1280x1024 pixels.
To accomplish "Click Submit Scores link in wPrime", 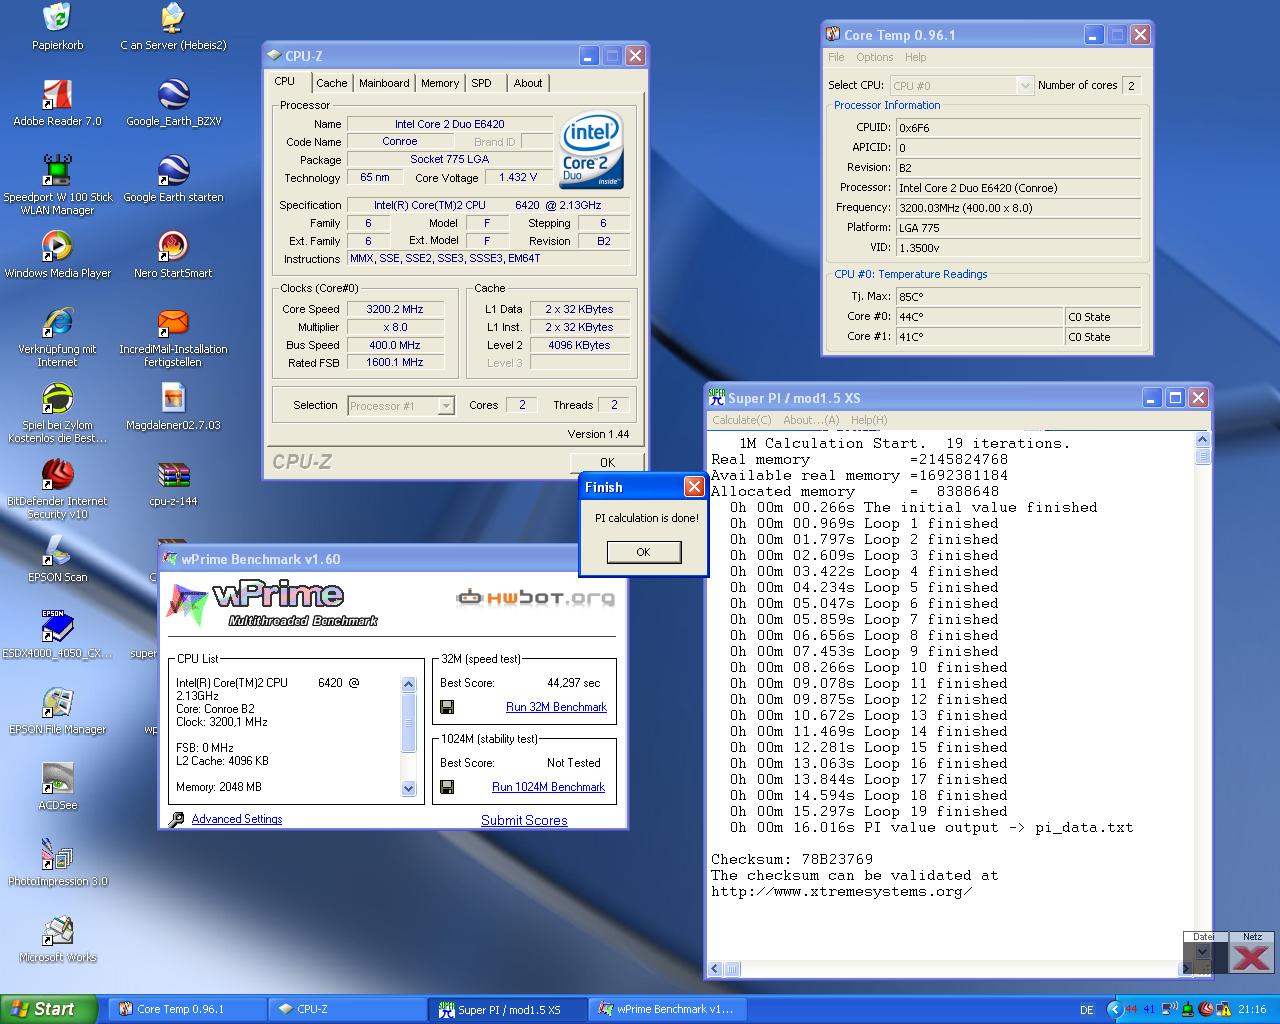I will [524, 820].
